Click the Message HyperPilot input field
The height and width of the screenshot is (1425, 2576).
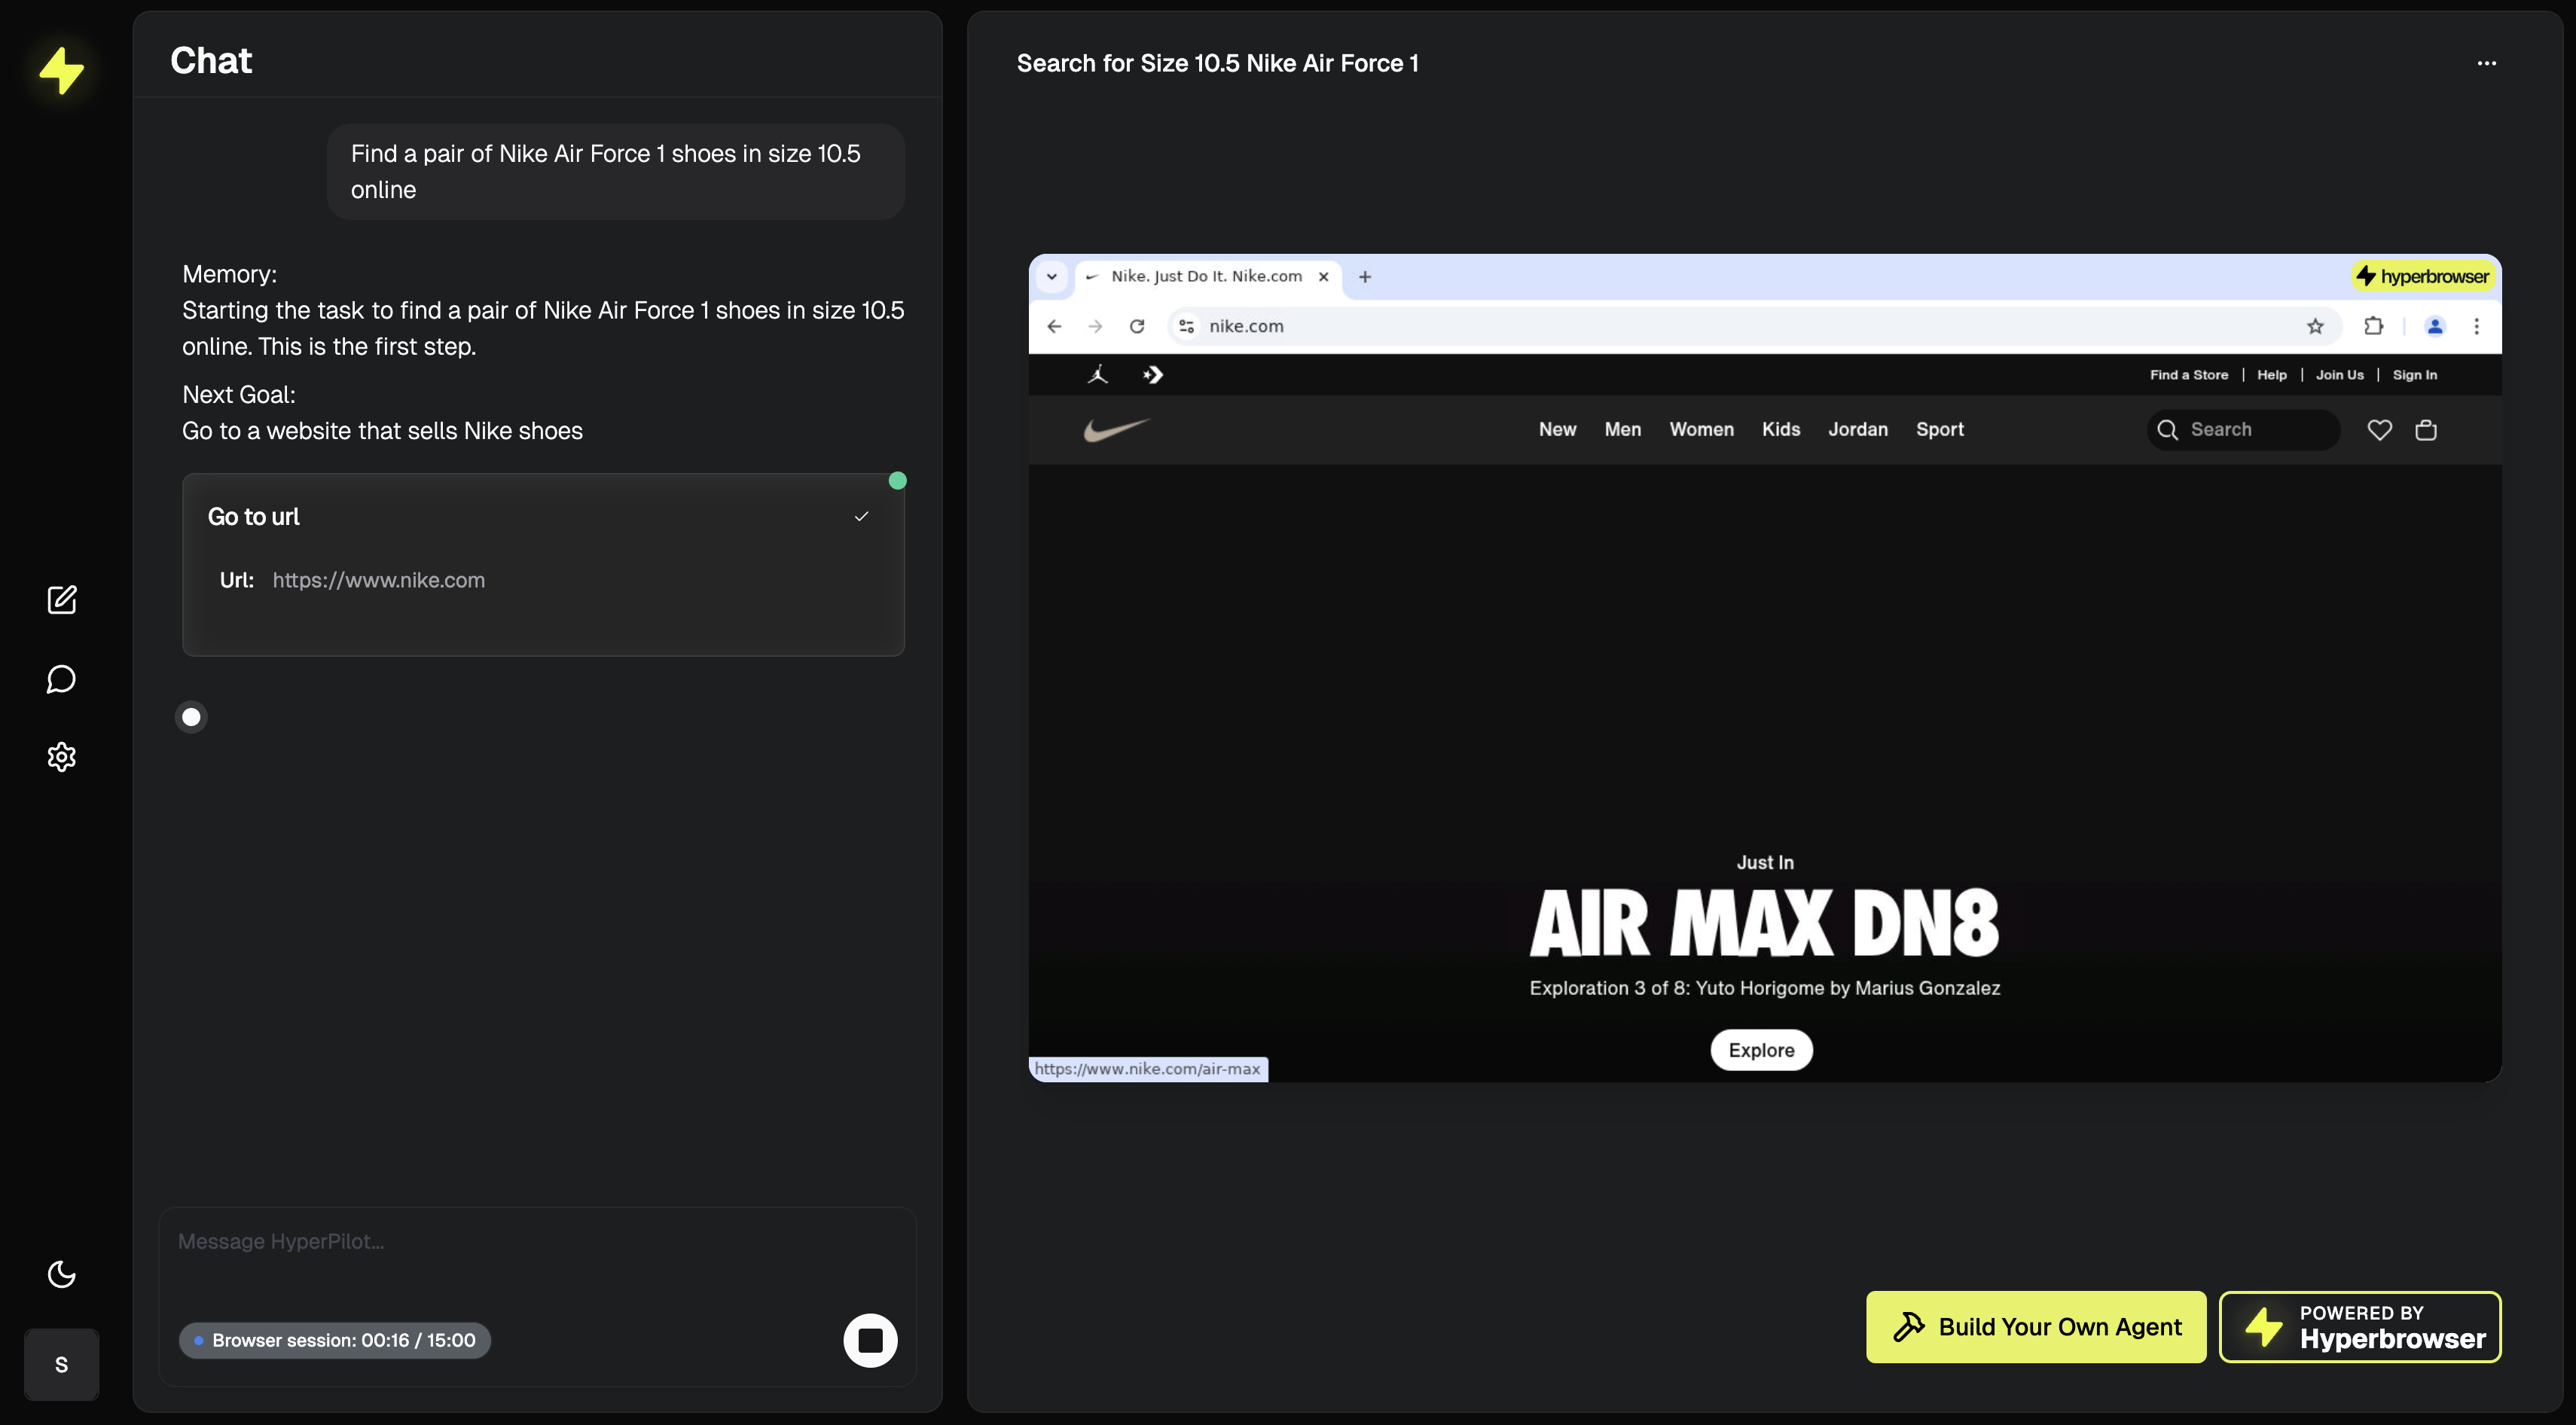tap(538, 1242)
